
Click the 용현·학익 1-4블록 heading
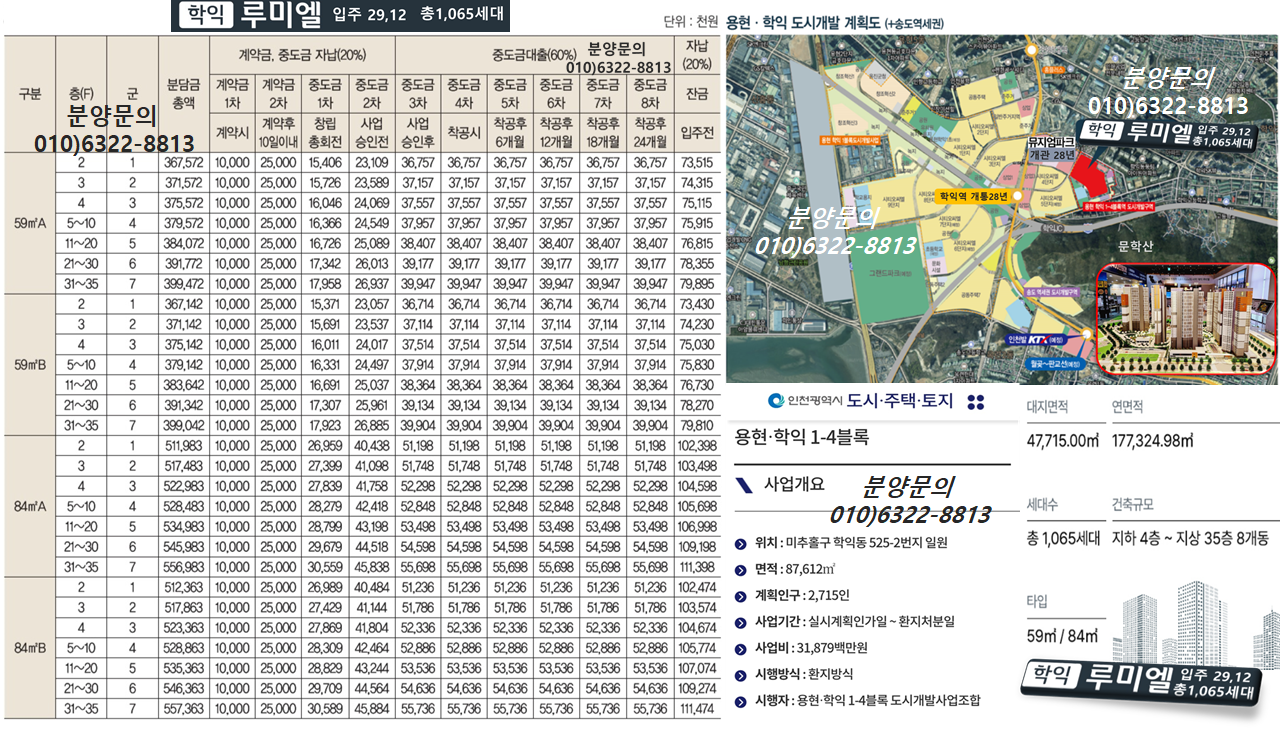[801, 437]
